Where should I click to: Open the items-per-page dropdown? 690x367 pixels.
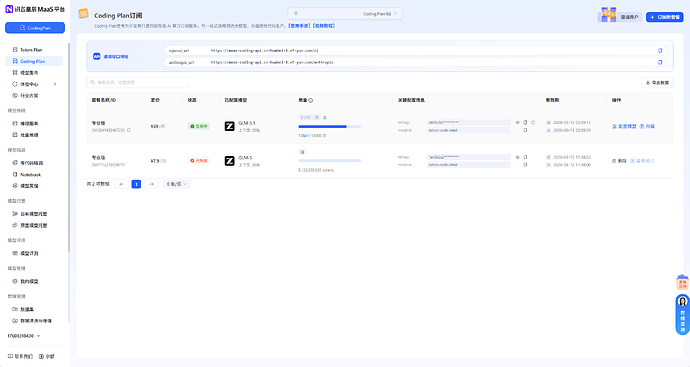(x=177, y=184)
